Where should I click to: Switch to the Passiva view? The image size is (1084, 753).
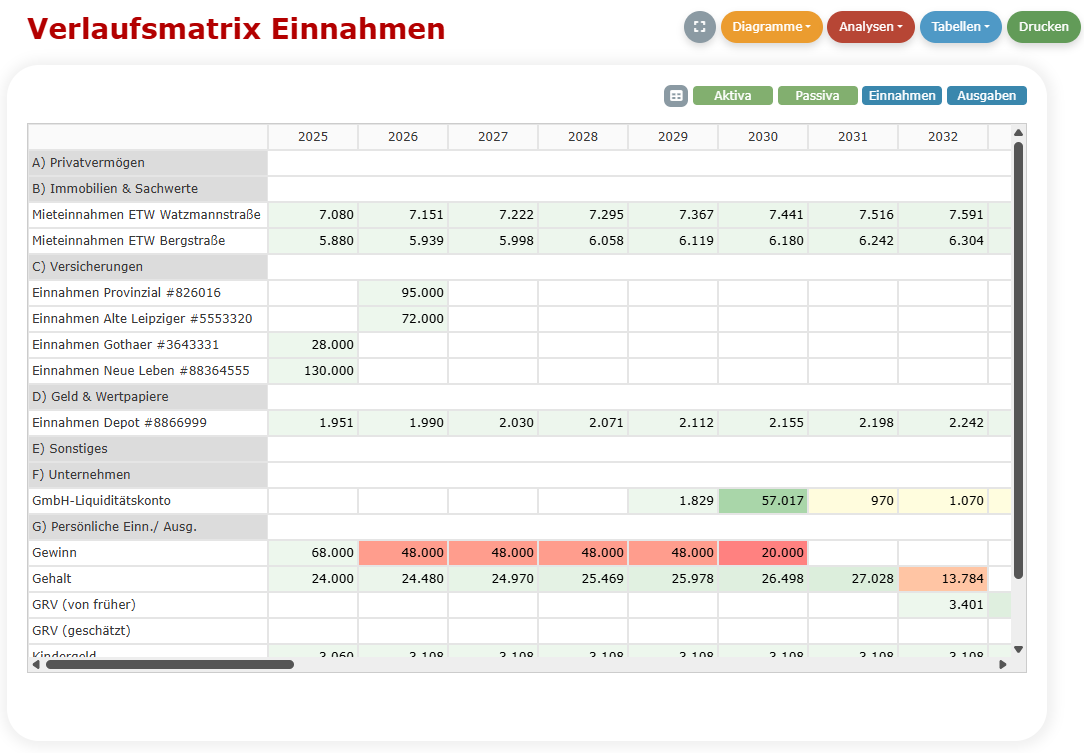(x=817, y=96)
